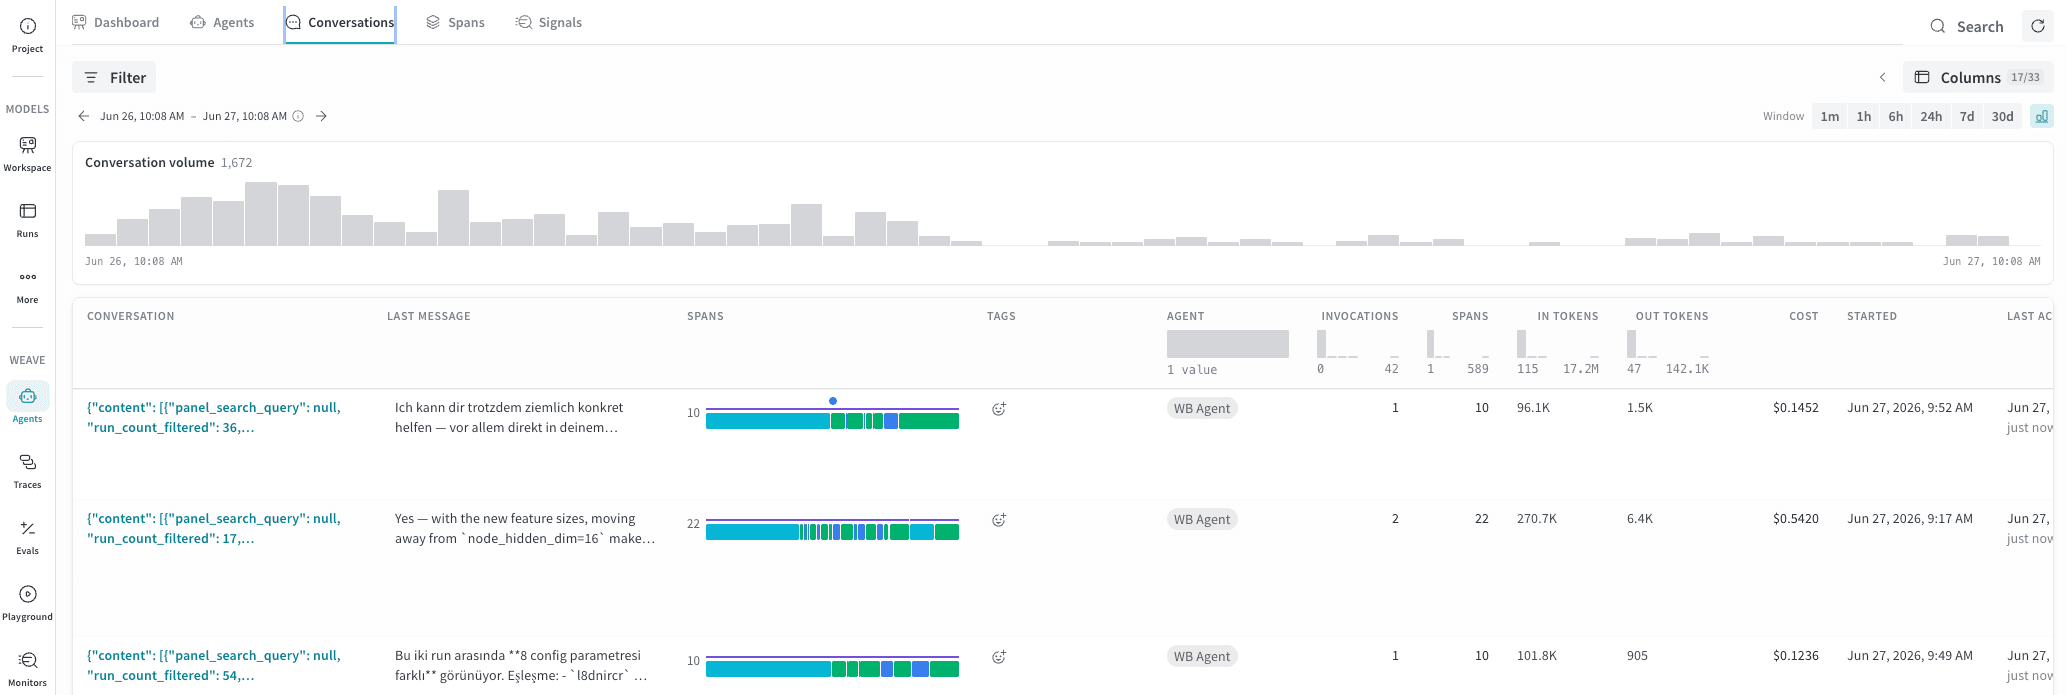2066x695 pixels.
Task: Open the Filter panel
Action: tap(114, 77)
